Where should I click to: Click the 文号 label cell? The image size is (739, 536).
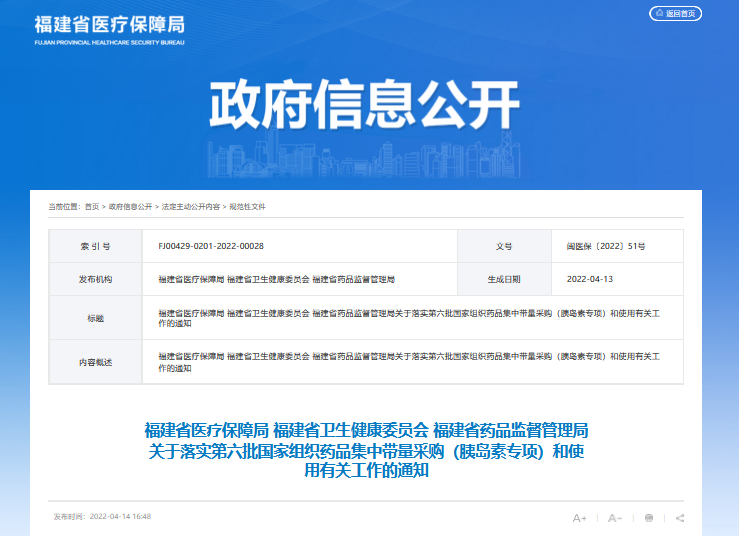click(x=504, y=246)
